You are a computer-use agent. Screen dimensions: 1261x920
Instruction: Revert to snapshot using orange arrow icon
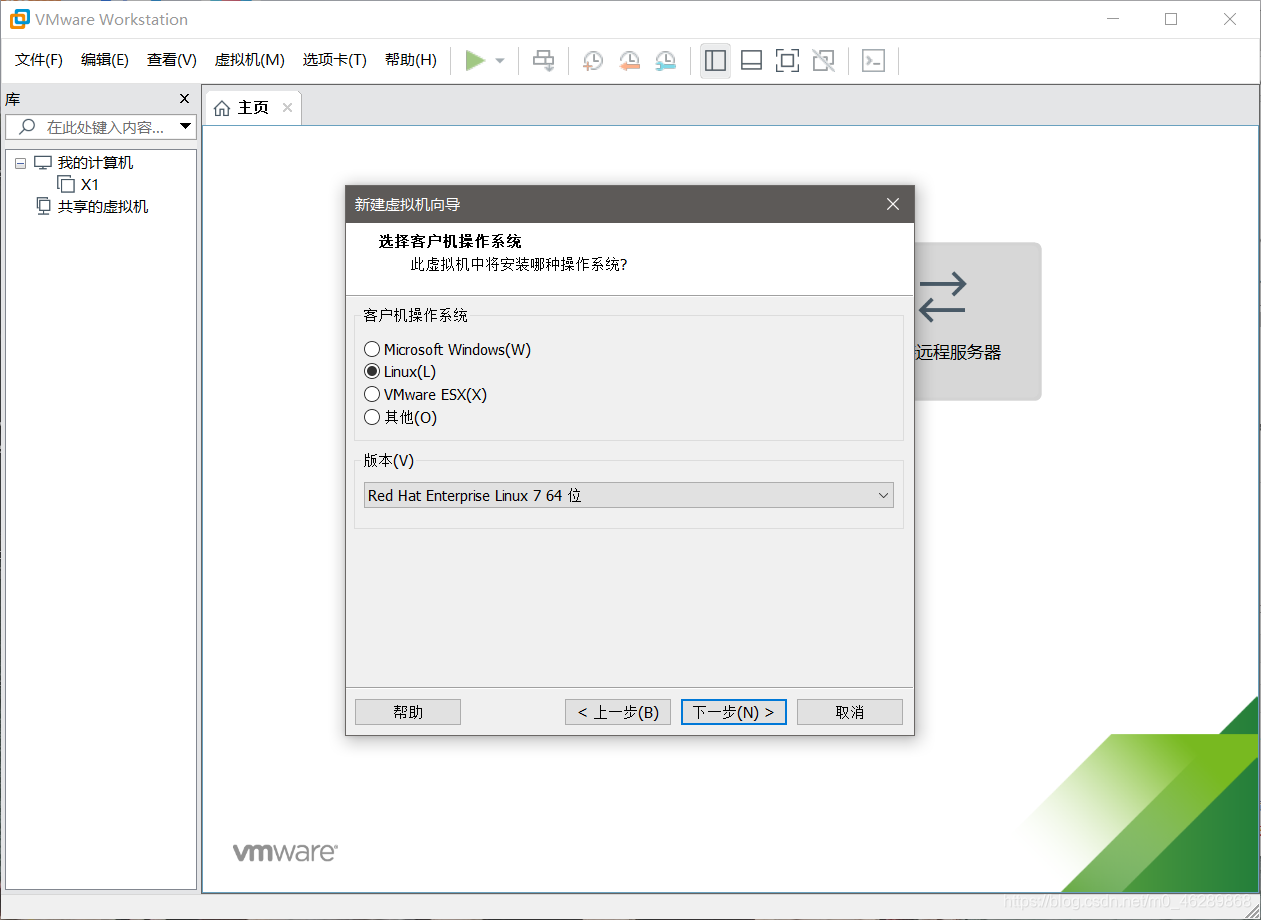tap(629, 61)
